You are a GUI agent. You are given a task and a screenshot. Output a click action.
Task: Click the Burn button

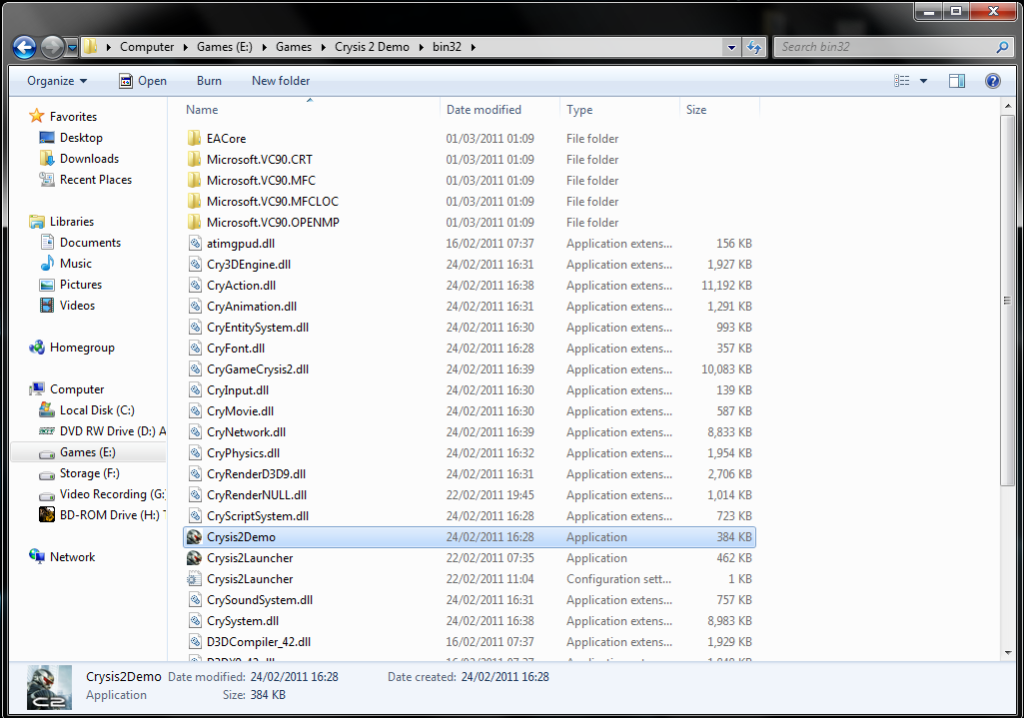[208, 80]
